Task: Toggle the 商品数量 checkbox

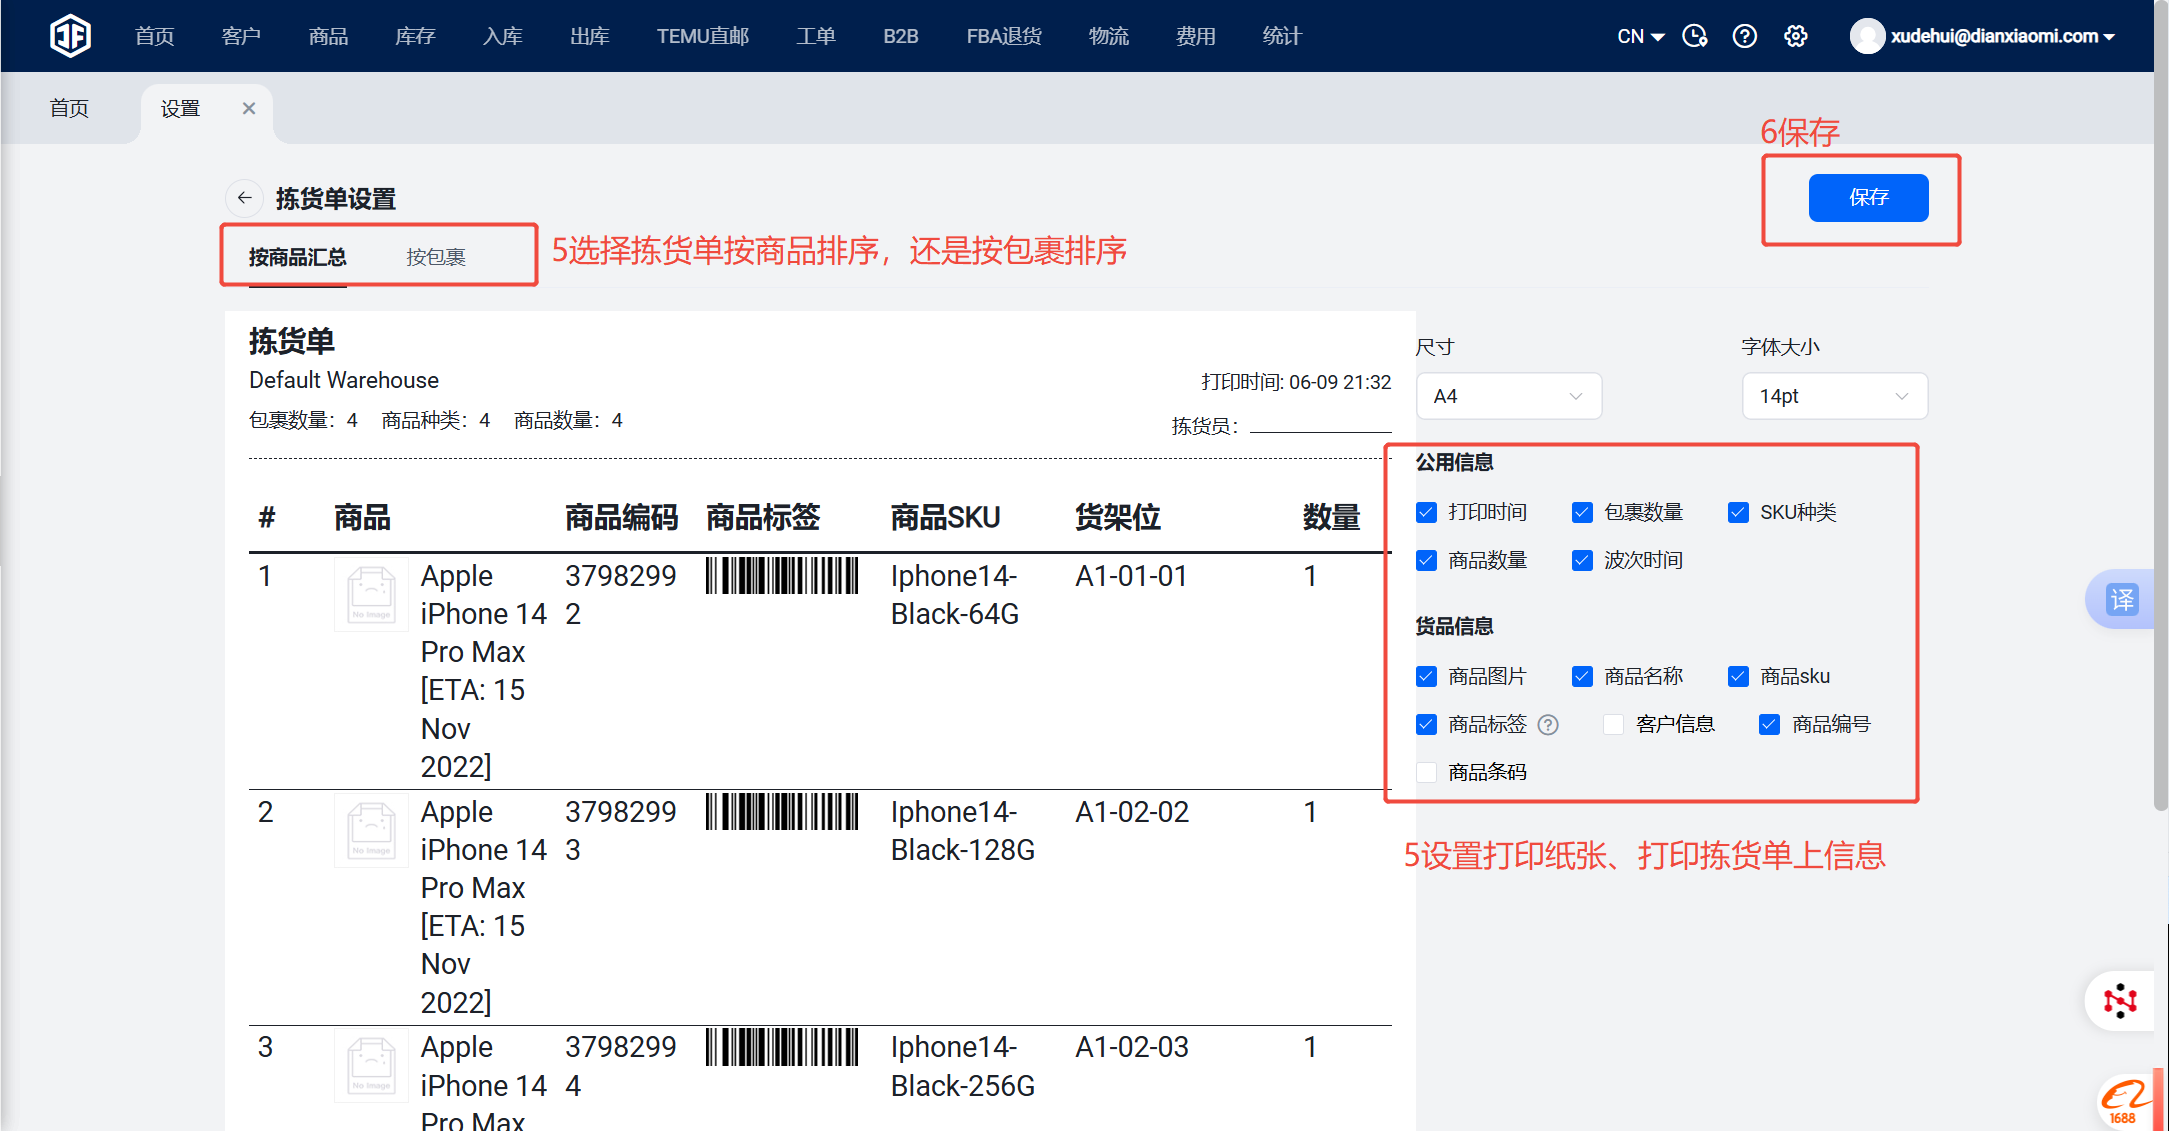Action: click(1427, 560)
